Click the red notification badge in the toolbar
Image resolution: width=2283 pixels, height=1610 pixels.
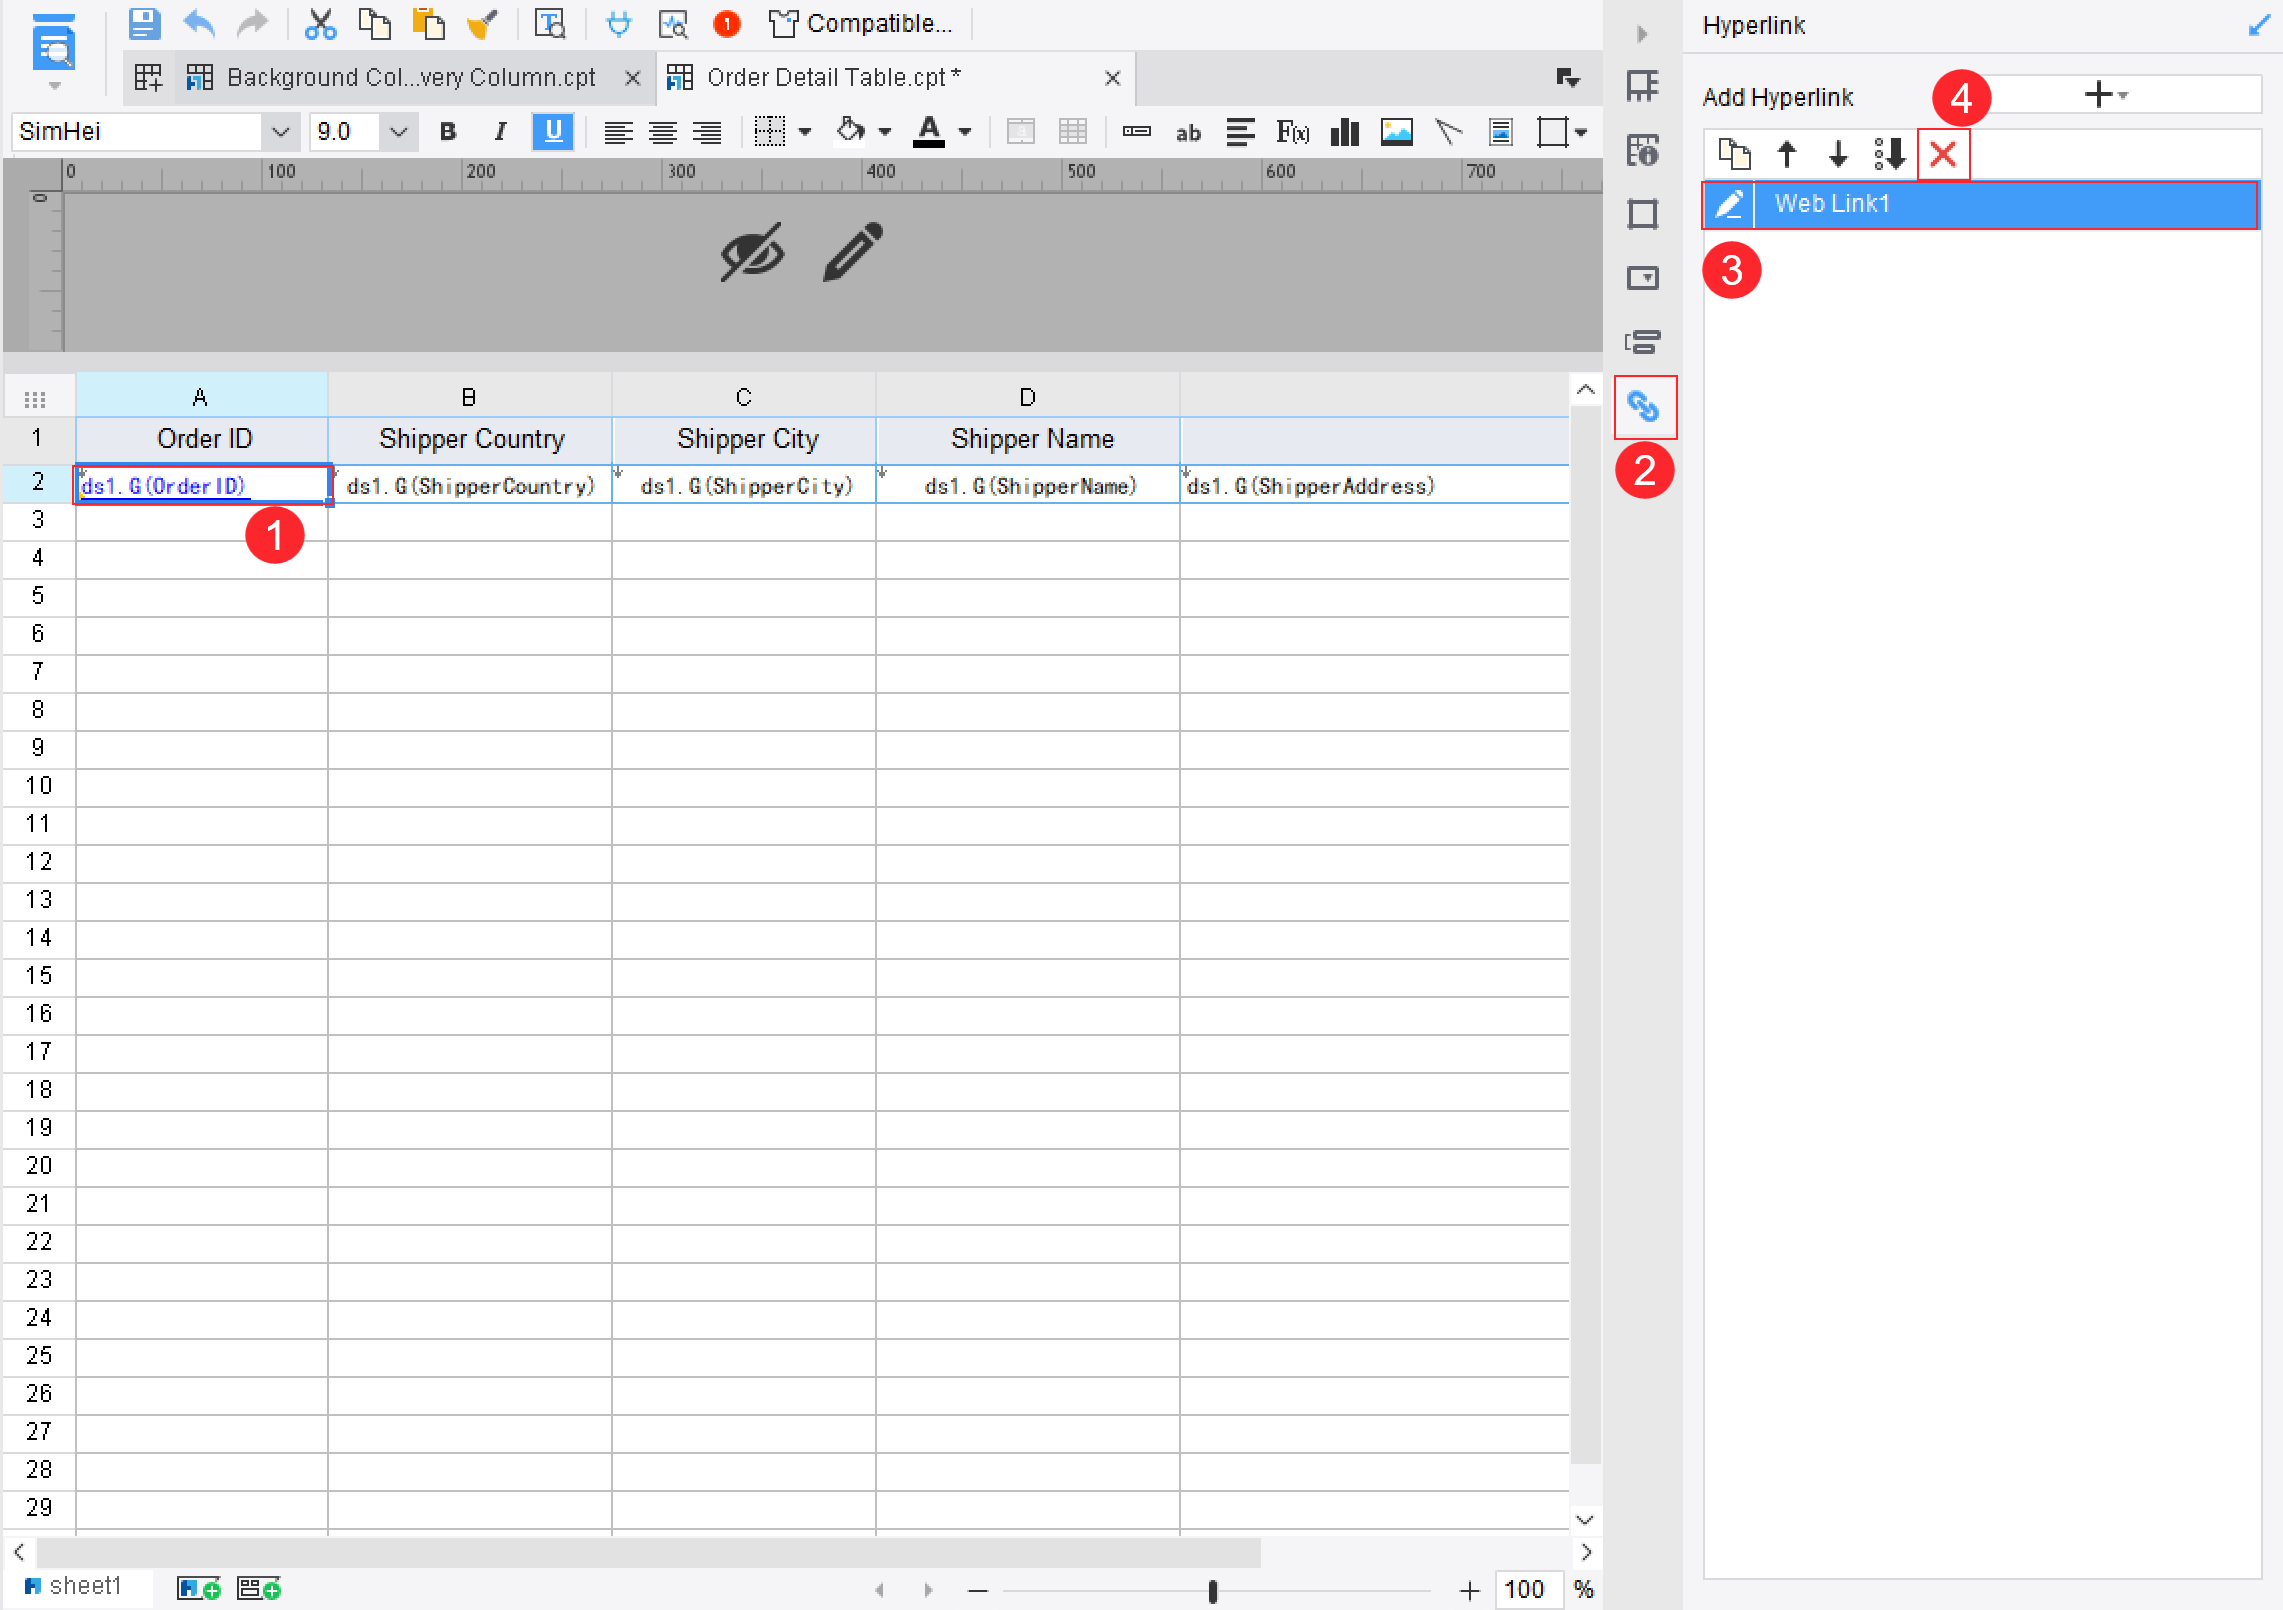click(x=727, y=23)
